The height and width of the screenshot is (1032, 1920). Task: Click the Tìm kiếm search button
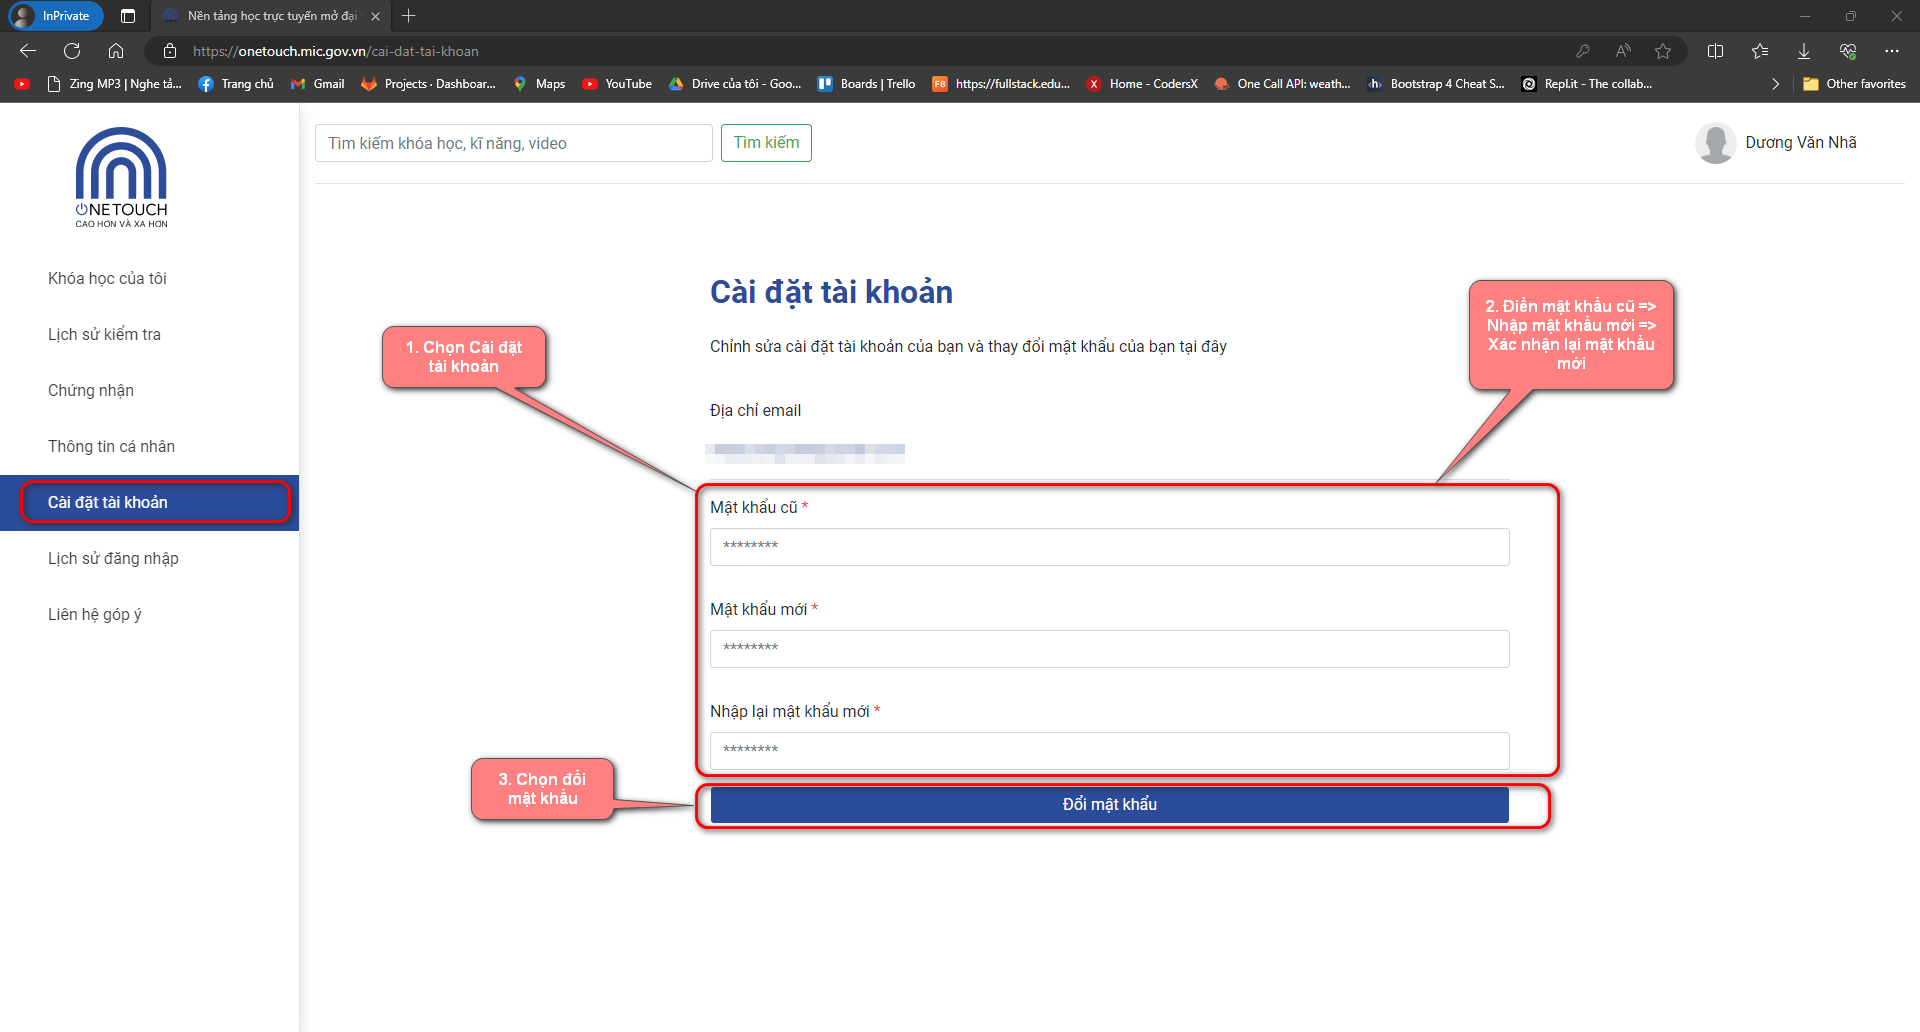(766, 143)
